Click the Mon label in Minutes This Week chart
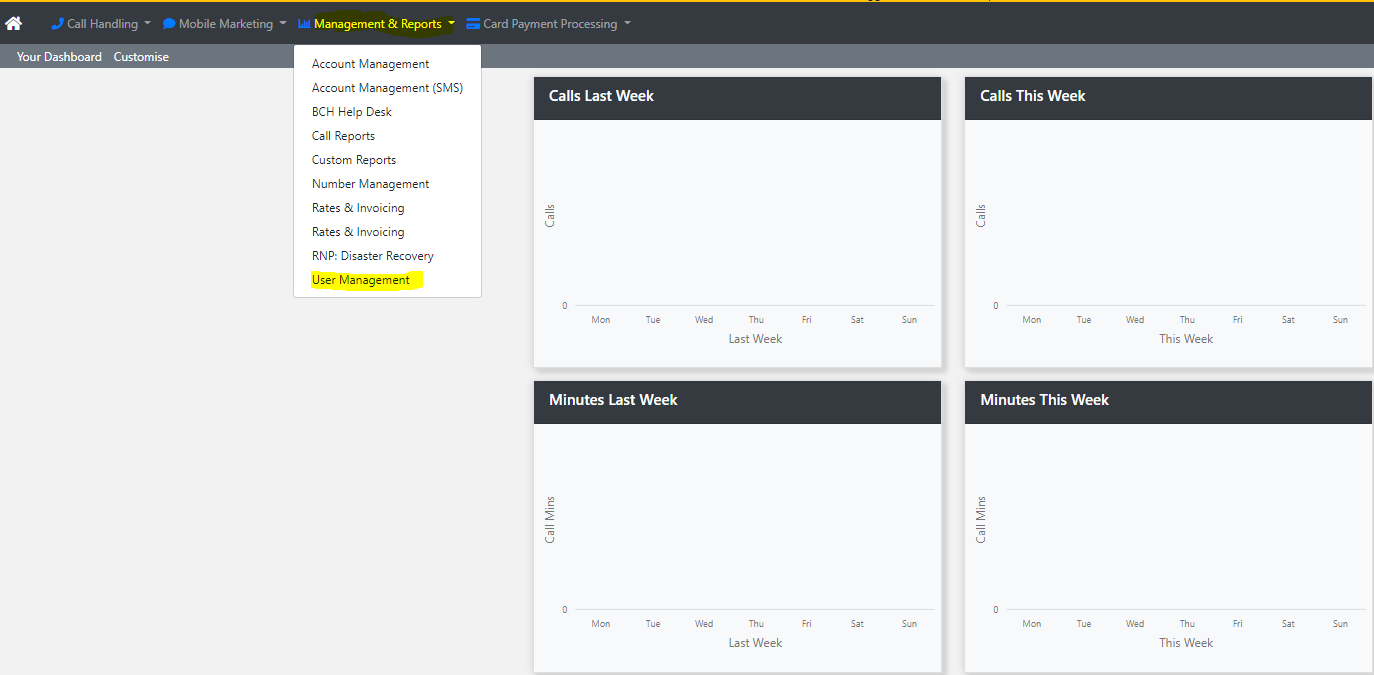The width and height of the screenshot is (1374, 675). 1032,624
